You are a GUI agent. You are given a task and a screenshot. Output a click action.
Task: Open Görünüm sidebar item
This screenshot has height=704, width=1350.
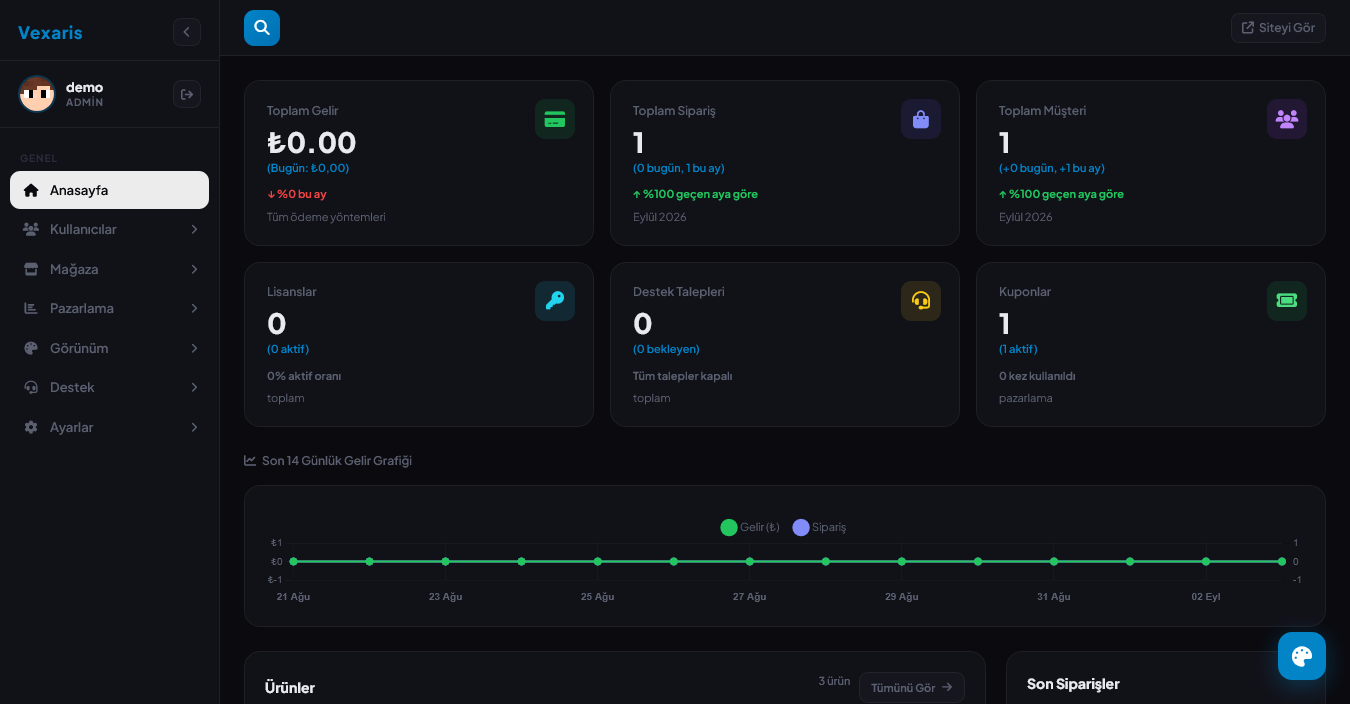[110, 348]
